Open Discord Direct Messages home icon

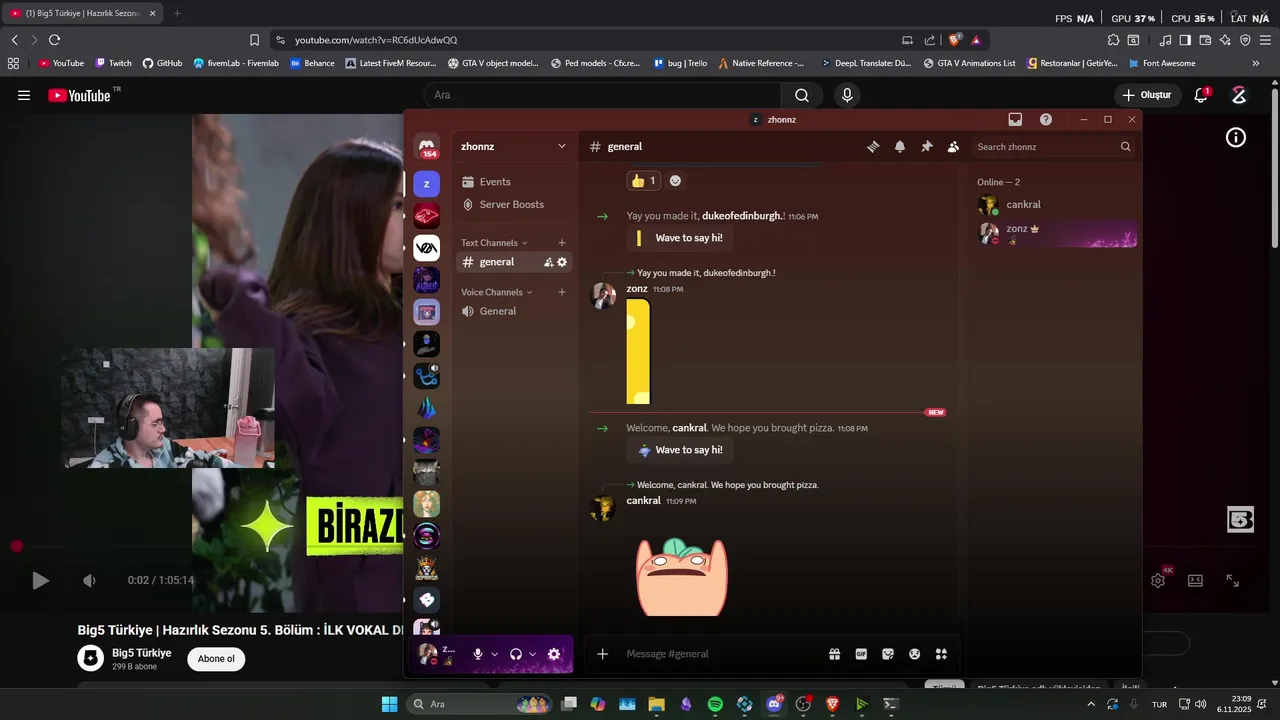pos(427,147)
